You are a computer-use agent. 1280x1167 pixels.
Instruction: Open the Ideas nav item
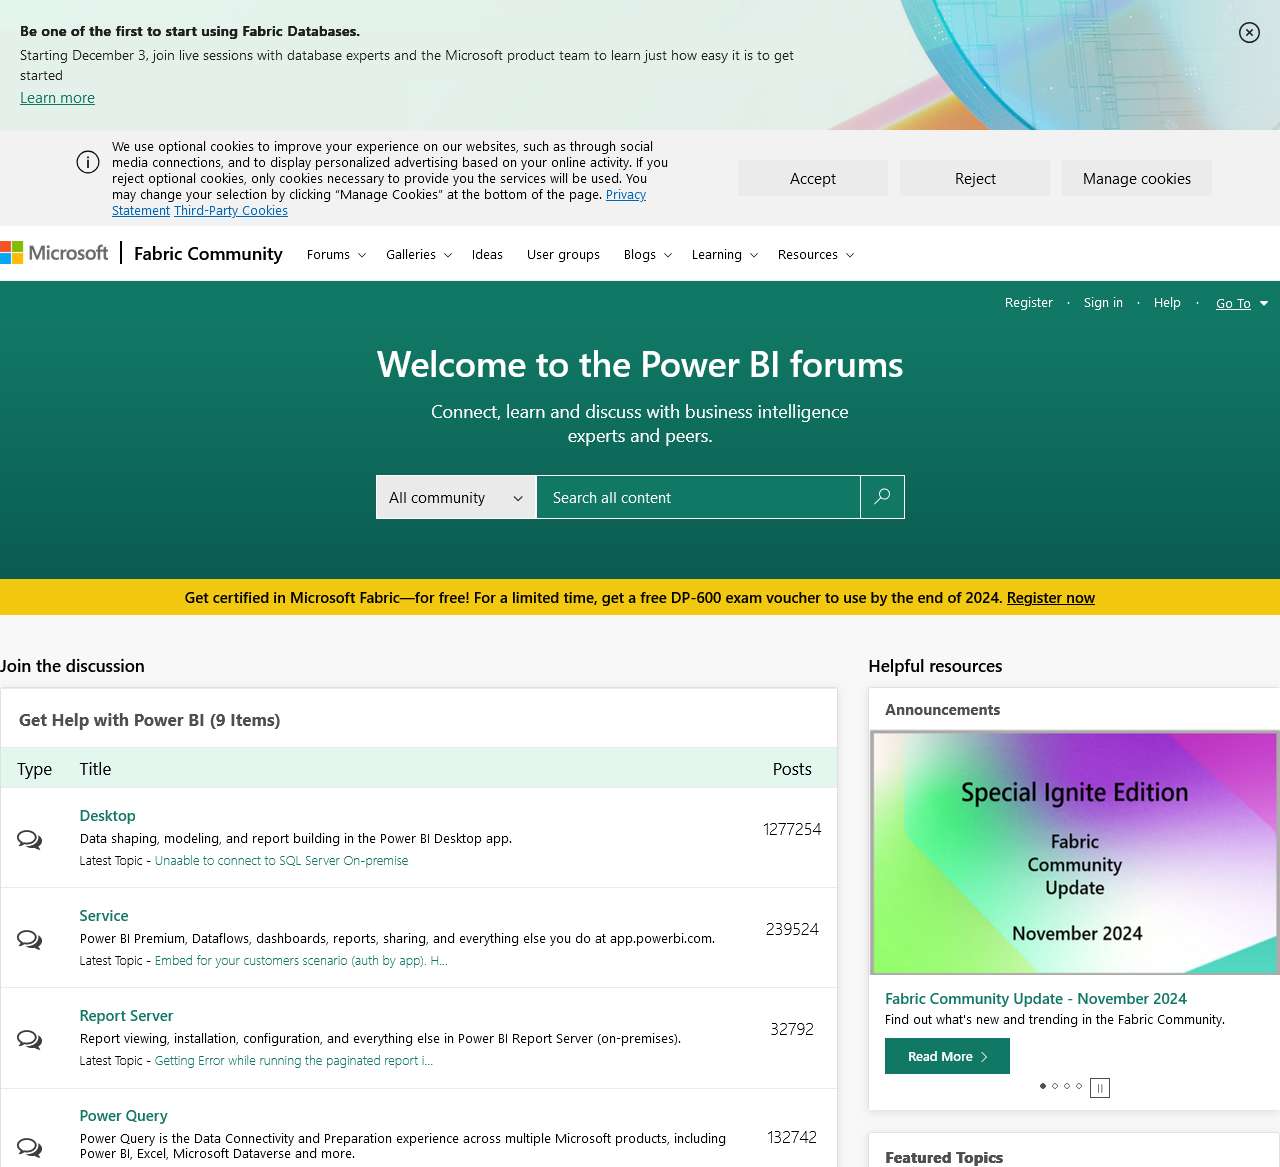(487, 255)
